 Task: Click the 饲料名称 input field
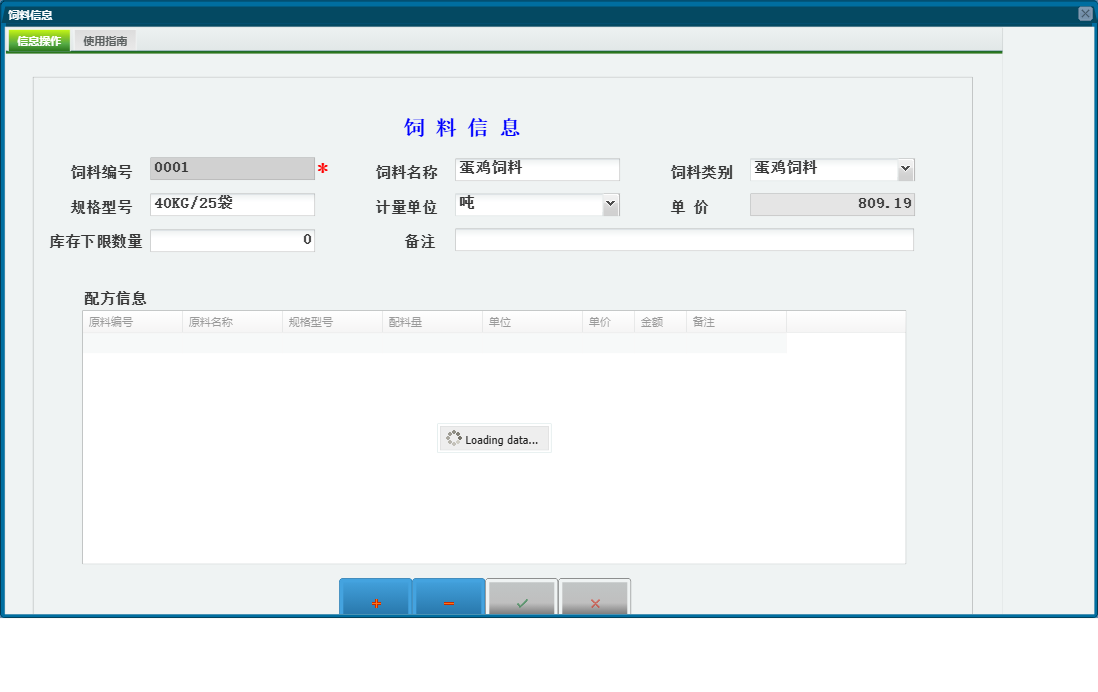click(x=537, y=169)
